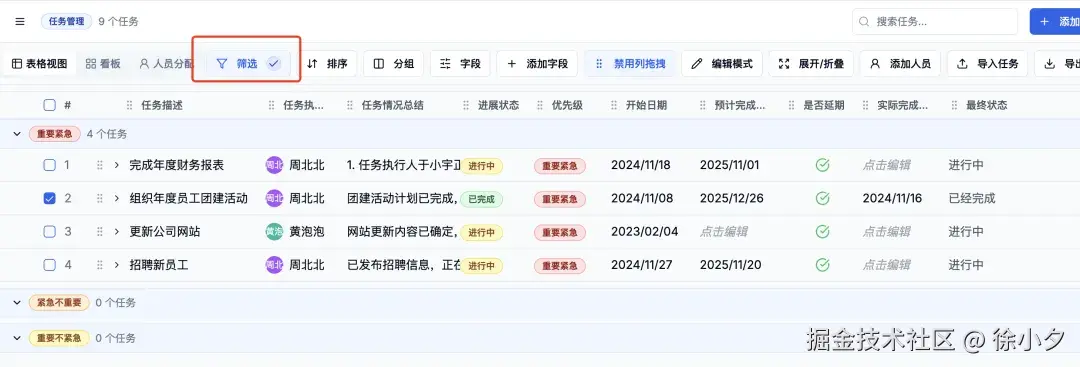Click drag handle of 开始日期 column header
The image size is (1080, 367).
pyautogui.click(x=614, y=105)
